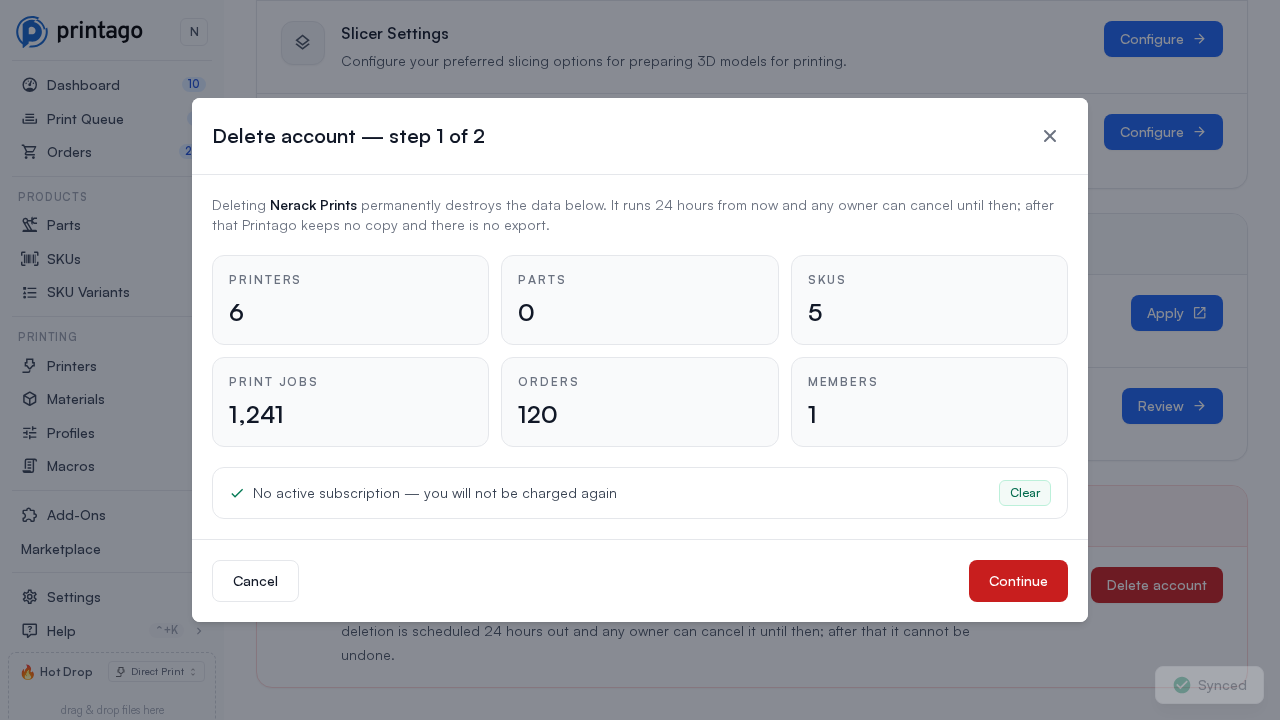Screen dimensions: 1280x720
Task: Open the Marketplace link
Action: [61, 549]
